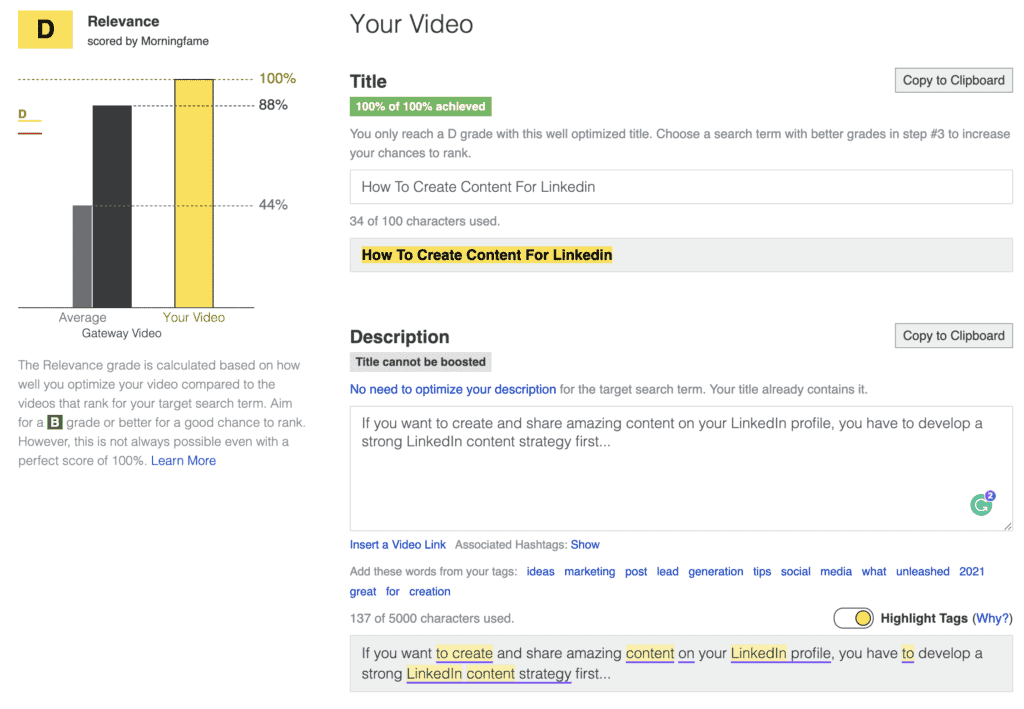The width and height of the screenshot is (1024, 709).
Task: Copy the title to clipboard
Action: 953,80
